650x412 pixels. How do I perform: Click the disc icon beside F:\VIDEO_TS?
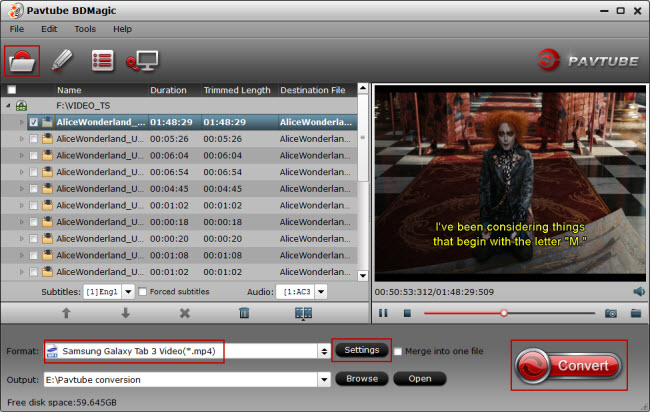point(21,106)
